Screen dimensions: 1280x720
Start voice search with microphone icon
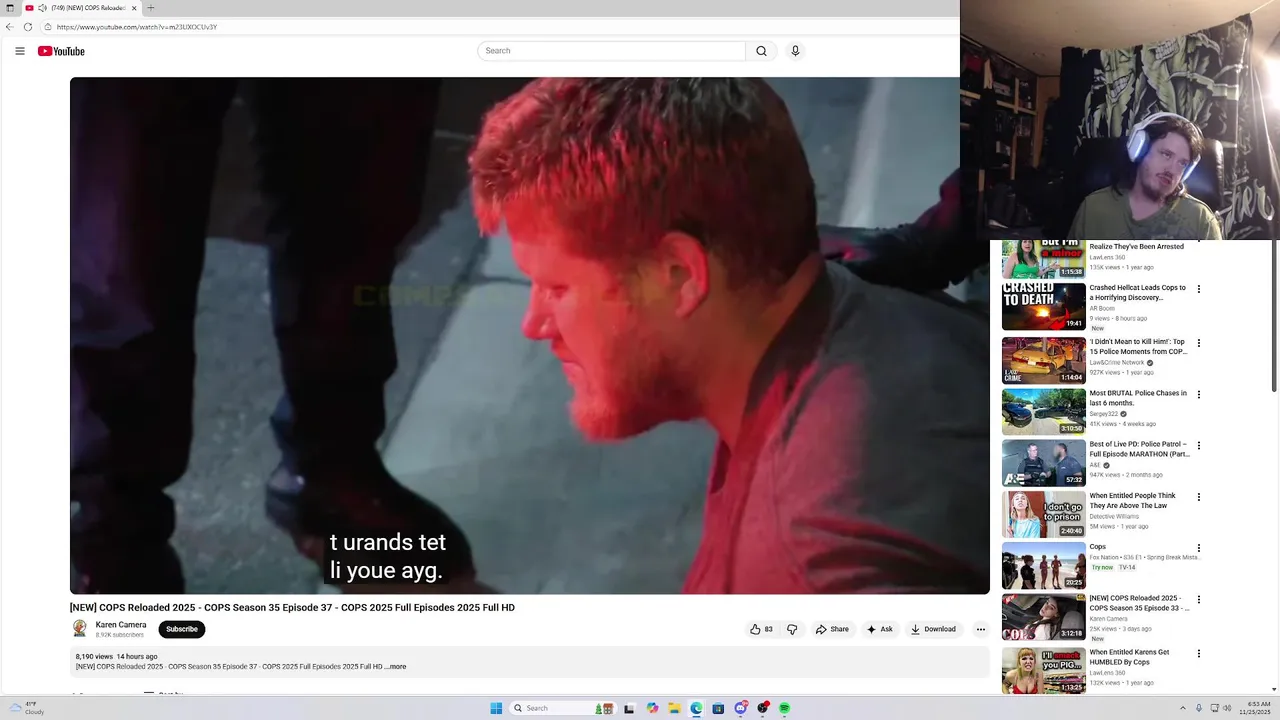pos(795,51)
